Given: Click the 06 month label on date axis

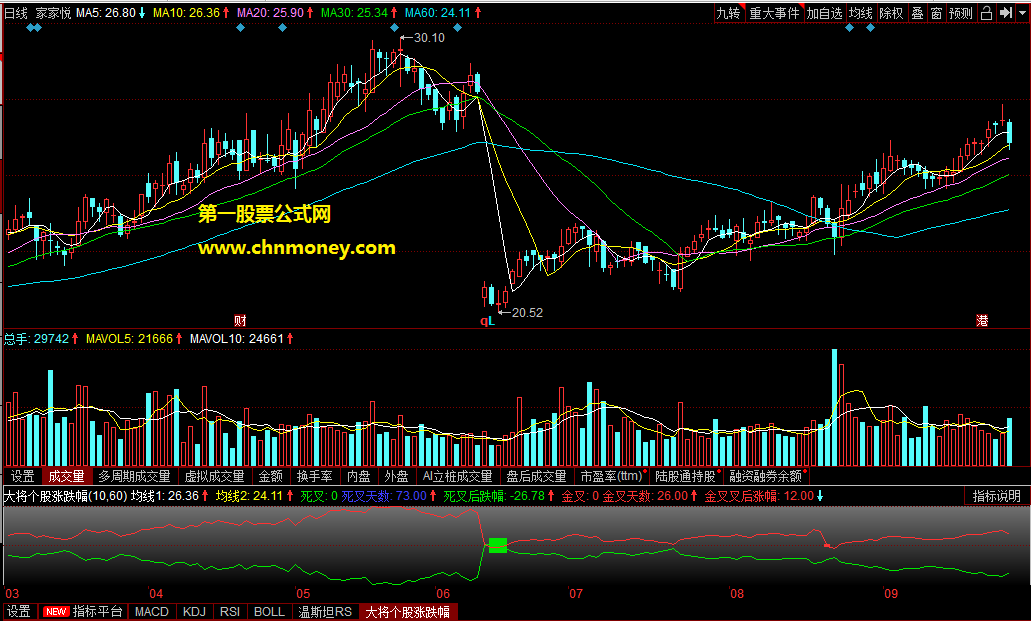Looking at the screenshot, I should coord(443,593).
